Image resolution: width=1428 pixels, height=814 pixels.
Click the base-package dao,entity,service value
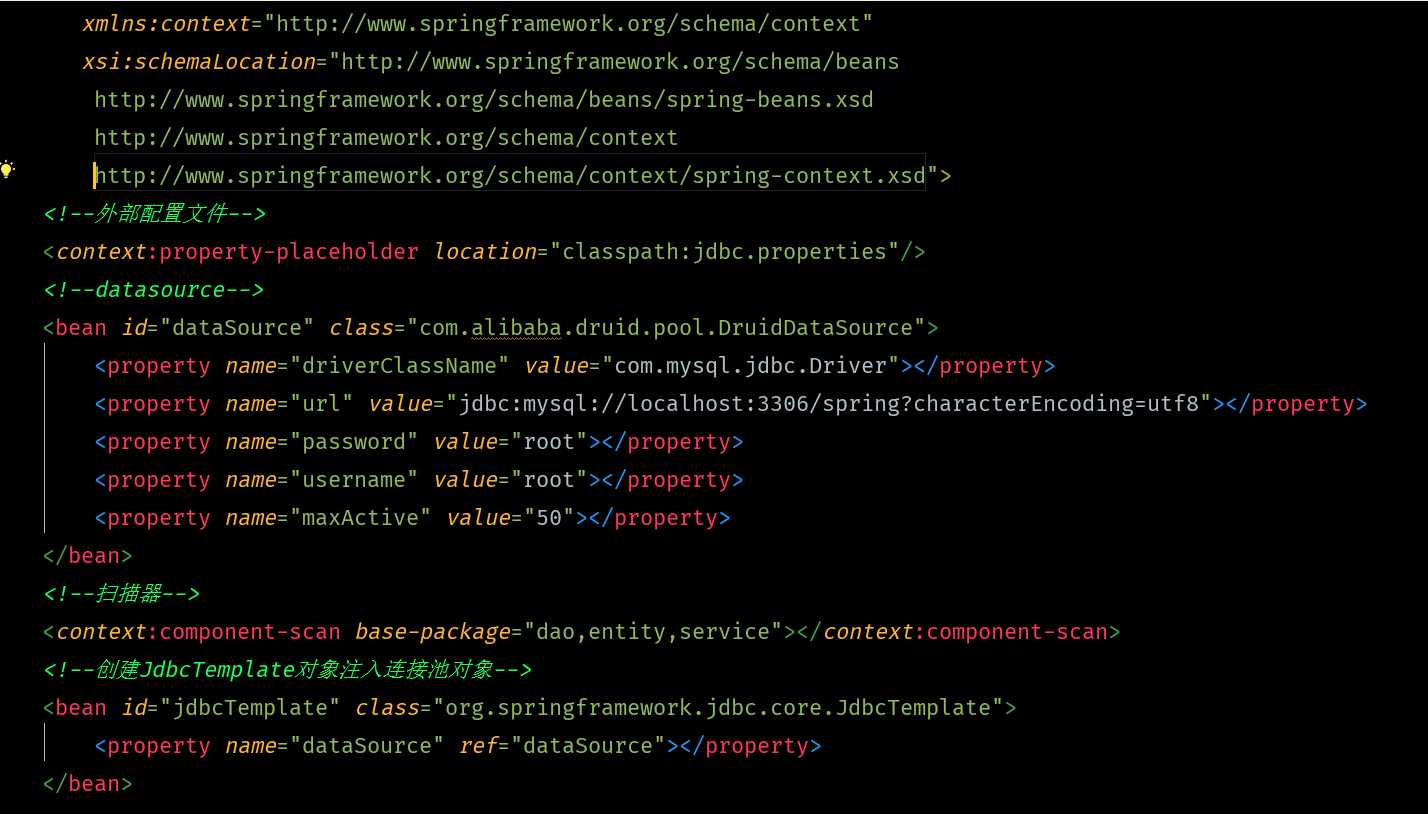(653, 631)
